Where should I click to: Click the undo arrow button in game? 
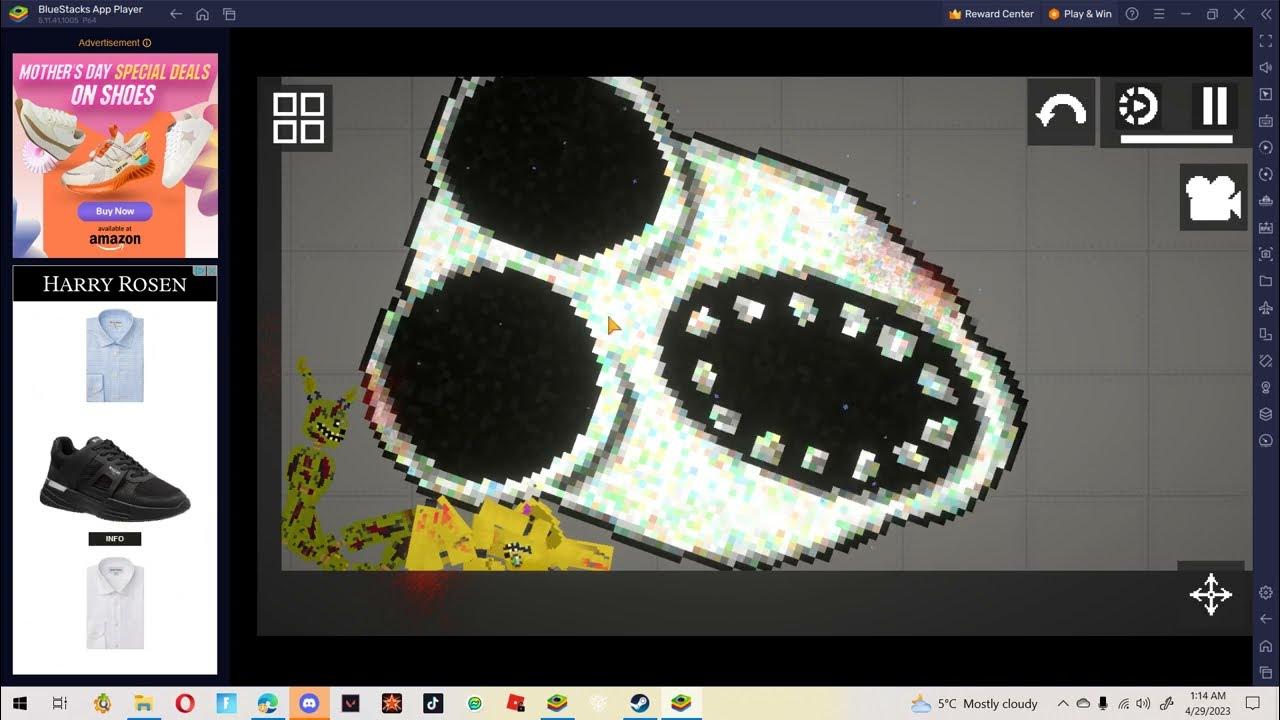pyautogui.click(x=1061, y=112)
